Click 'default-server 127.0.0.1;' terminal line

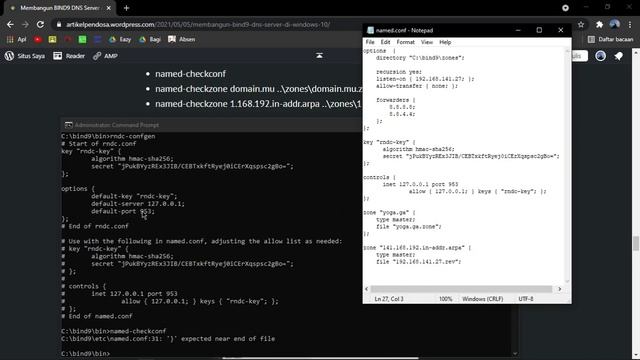point(138,204)
